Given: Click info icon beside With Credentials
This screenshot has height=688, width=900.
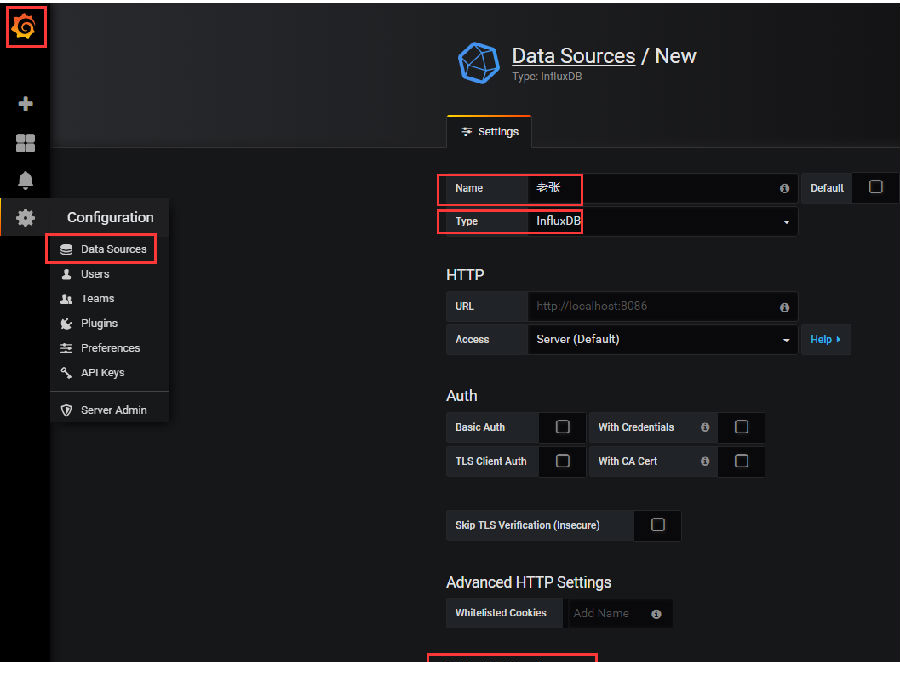Looking at the screenshot, I should pos(705,427).
